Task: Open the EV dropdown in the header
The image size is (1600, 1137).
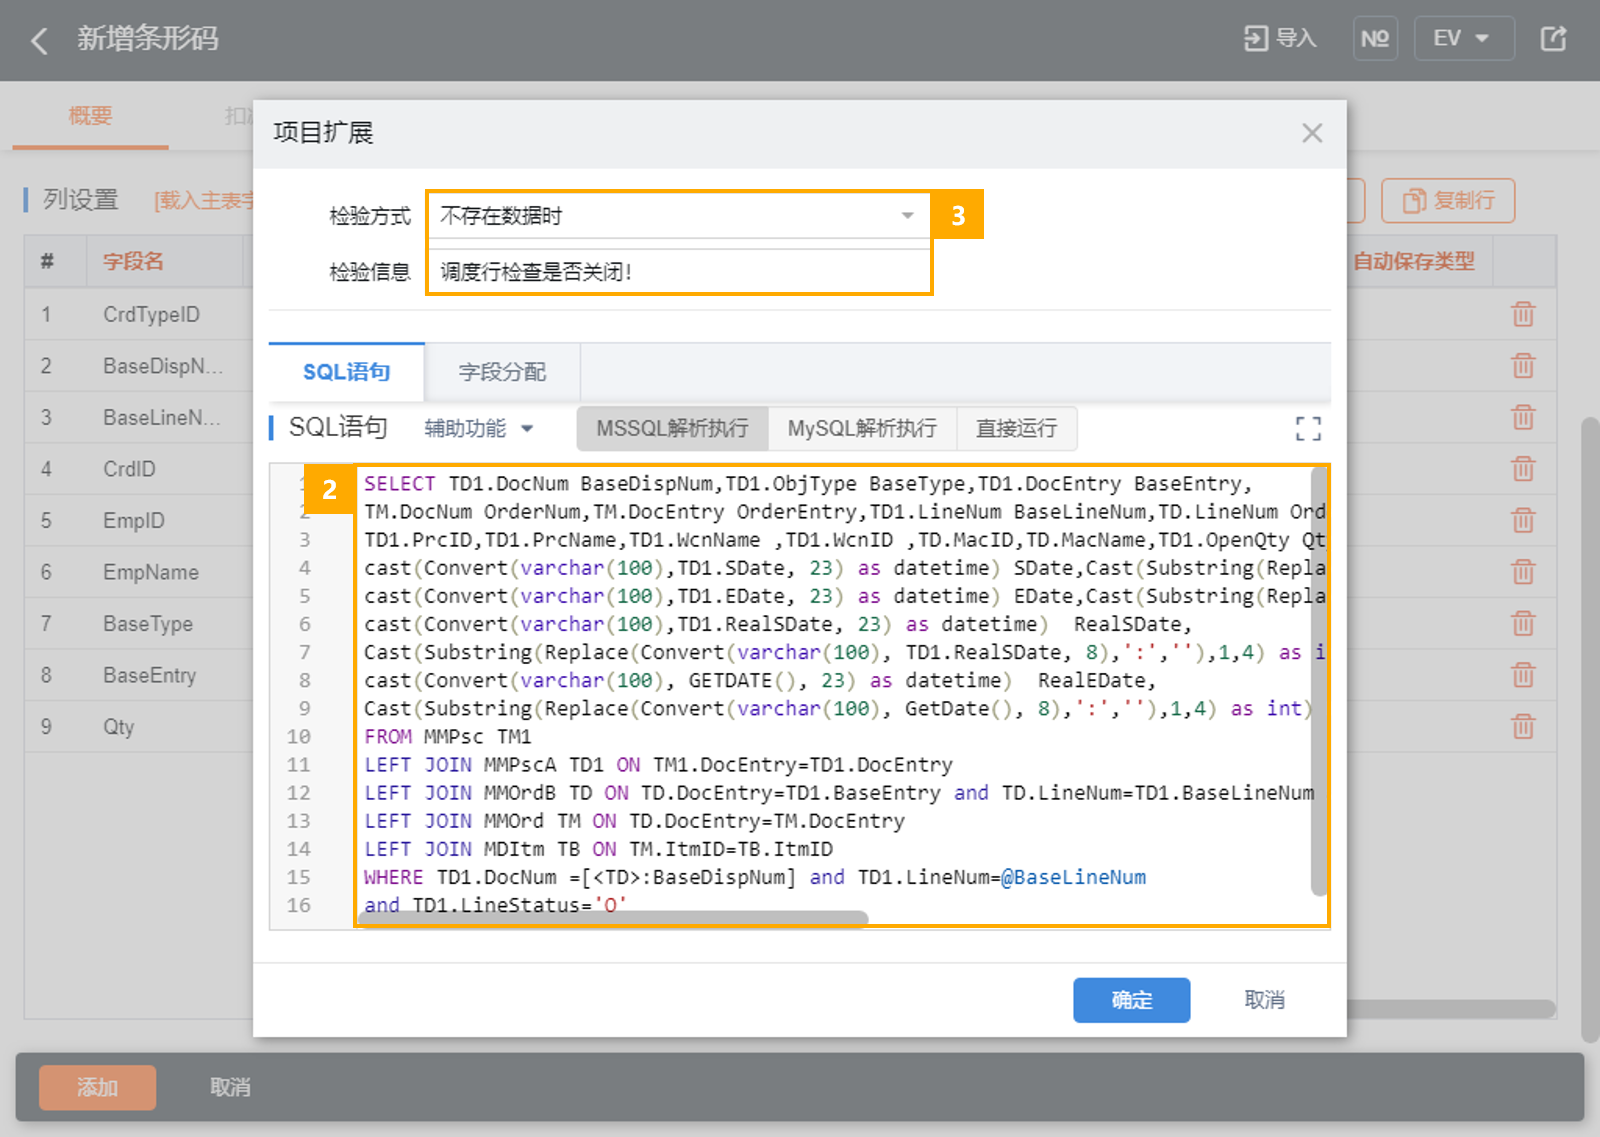Action: [x=1464, y=38]
